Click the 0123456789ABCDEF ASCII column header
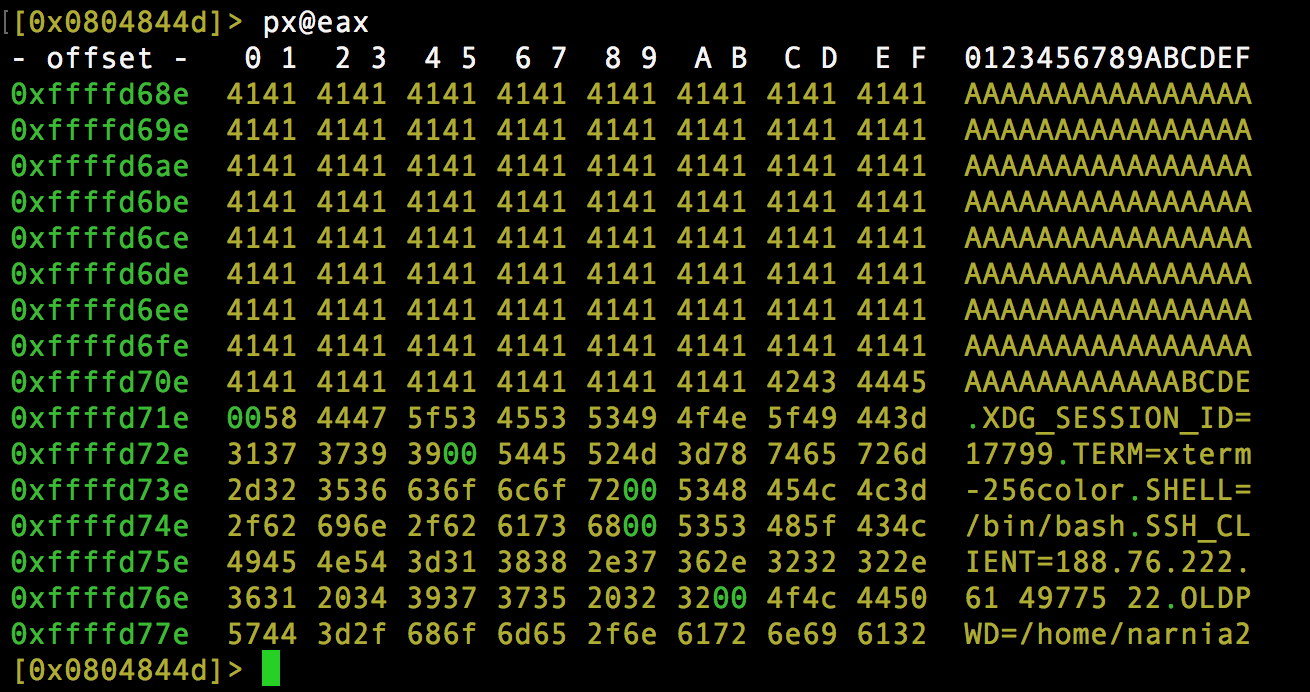This screenshot has height=692, width=1310. coord(1107,58)
